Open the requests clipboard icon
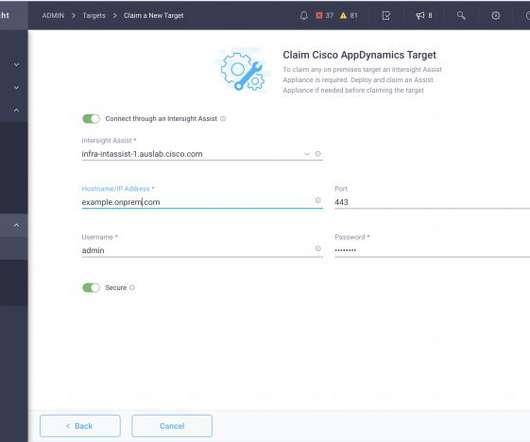The image size is (530, 442). click(x=386, y=16)
